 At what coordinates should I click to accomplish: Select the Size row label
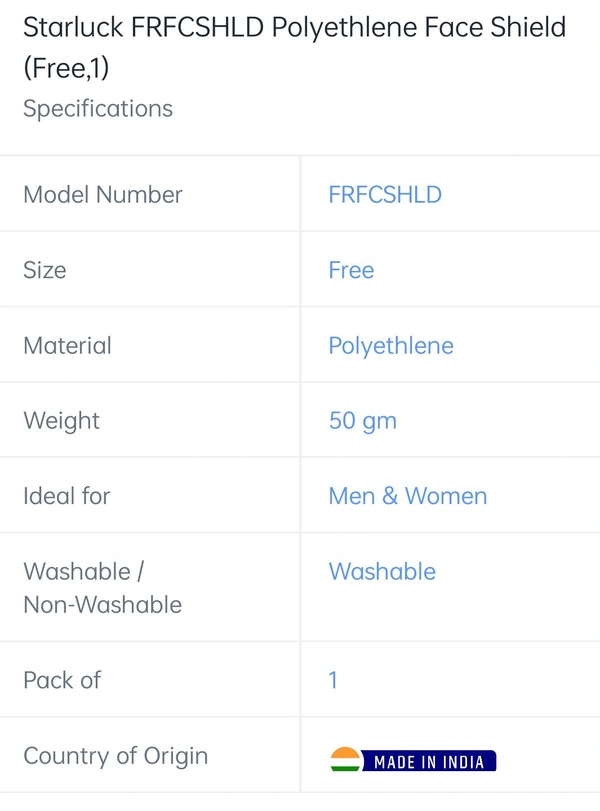tap(44, 270)
